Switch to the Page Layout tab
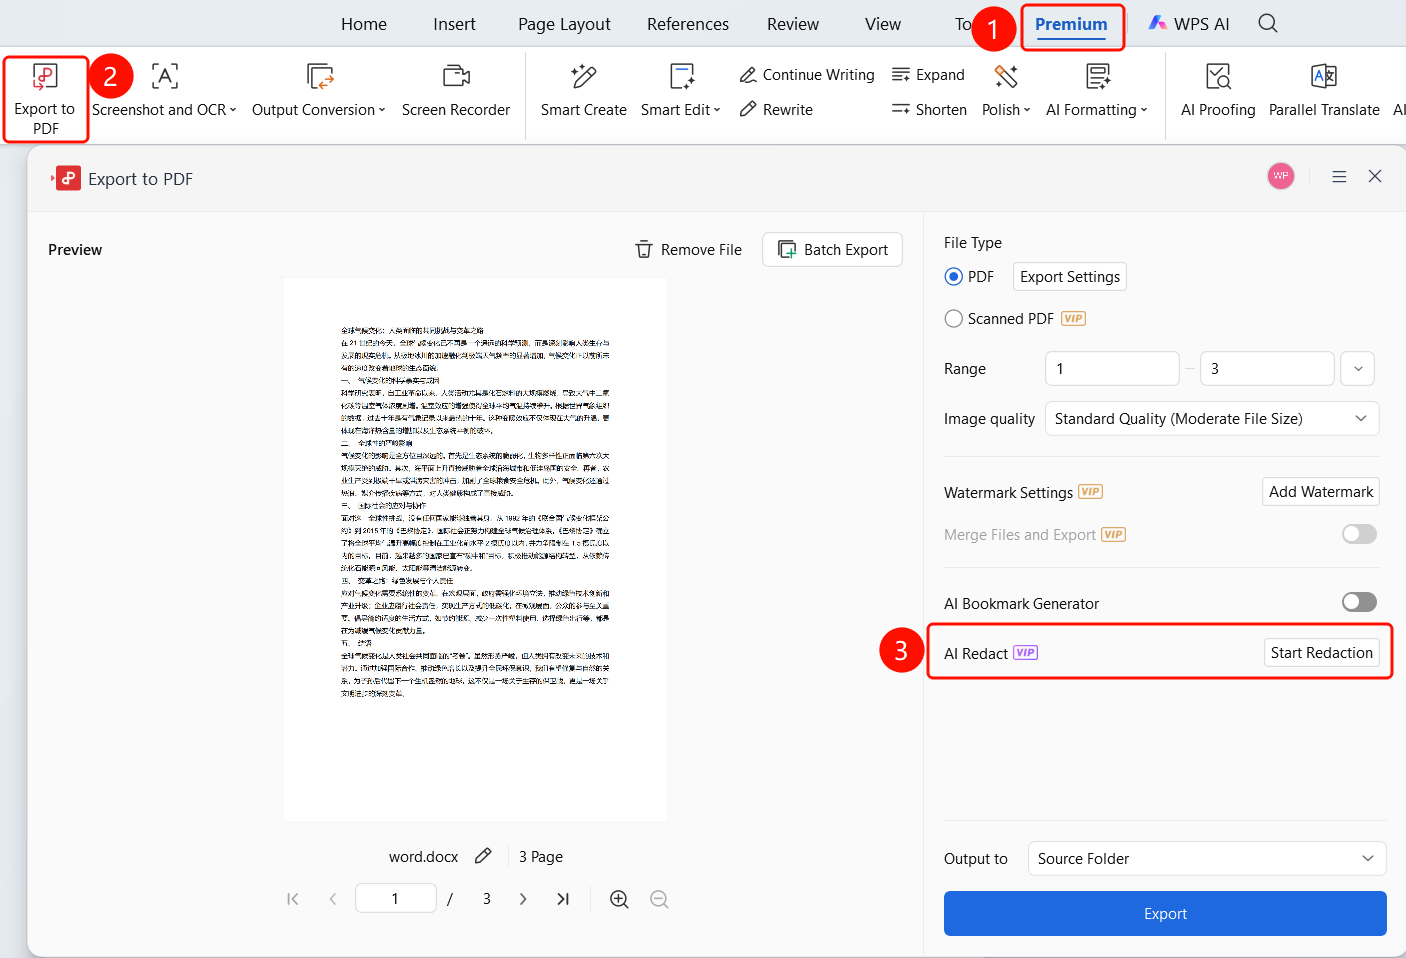This screenshot has height=958, width=1406. pyautogui.click(x=564, y=24)
